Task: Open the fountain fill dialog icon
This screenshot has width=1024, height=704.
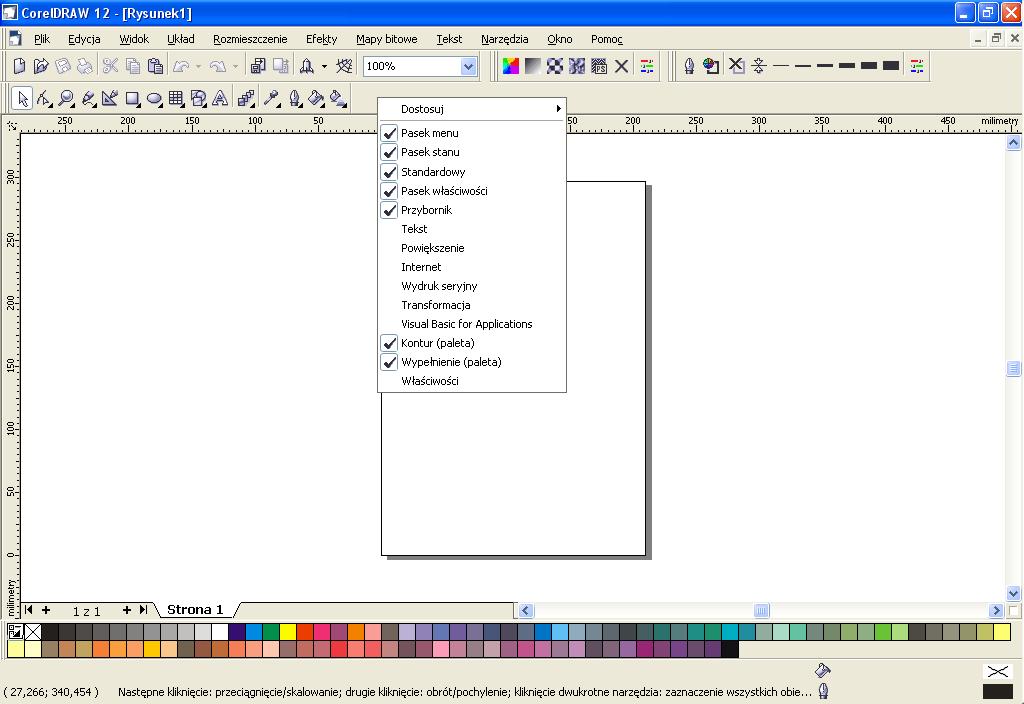Action: coord(533,66)
